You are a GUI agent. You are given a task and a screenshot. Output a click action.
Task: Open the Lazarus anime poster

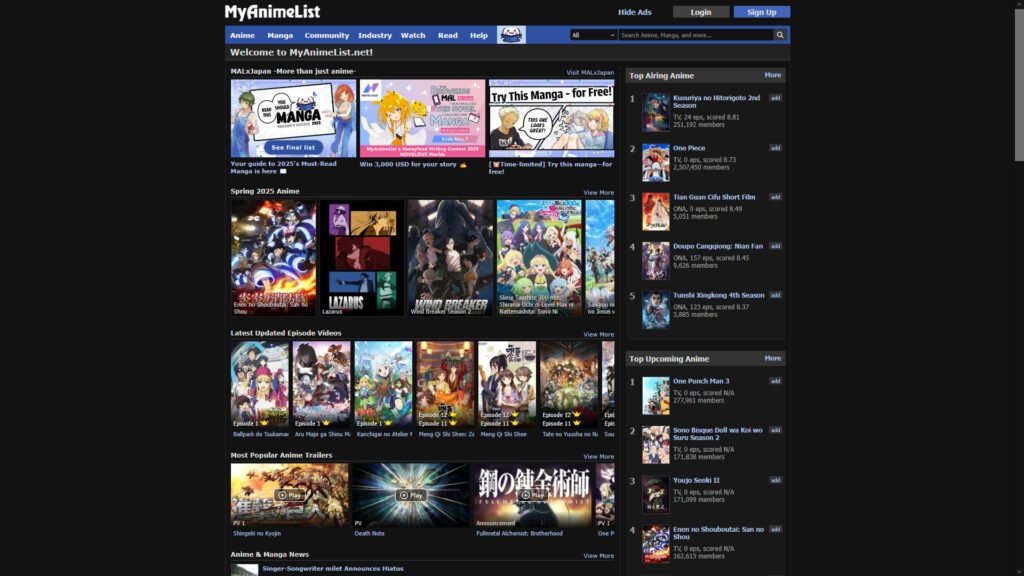pos(362,258)
